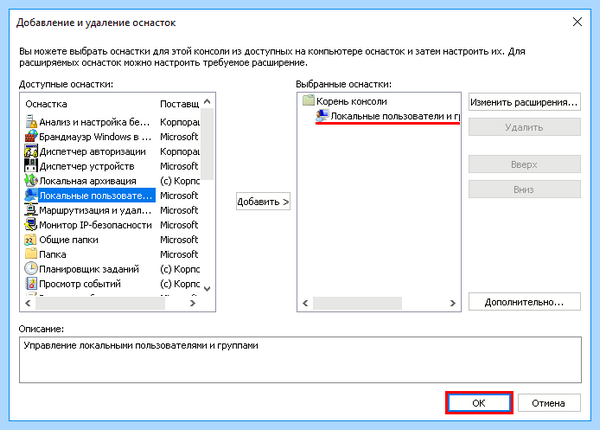Select the Диспетчер устройств snap-in icon
Viewport: 600px width, 430px height.
[x=31, y=166]
